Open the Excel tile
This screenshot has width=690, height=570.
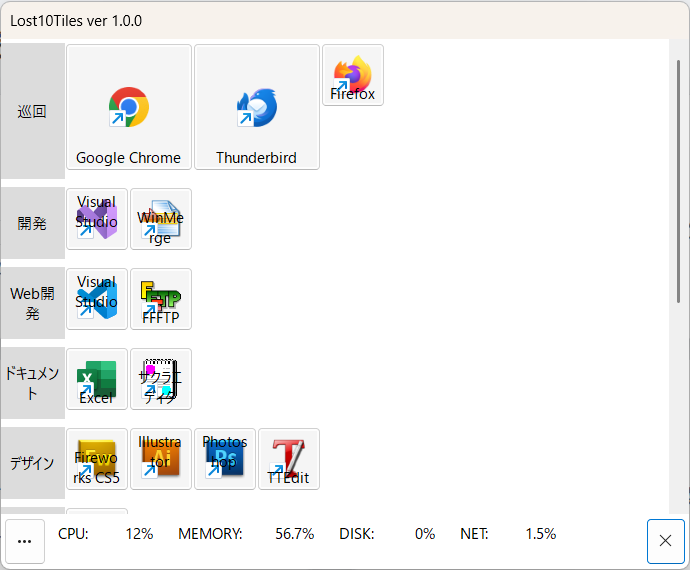click(97, 379)
